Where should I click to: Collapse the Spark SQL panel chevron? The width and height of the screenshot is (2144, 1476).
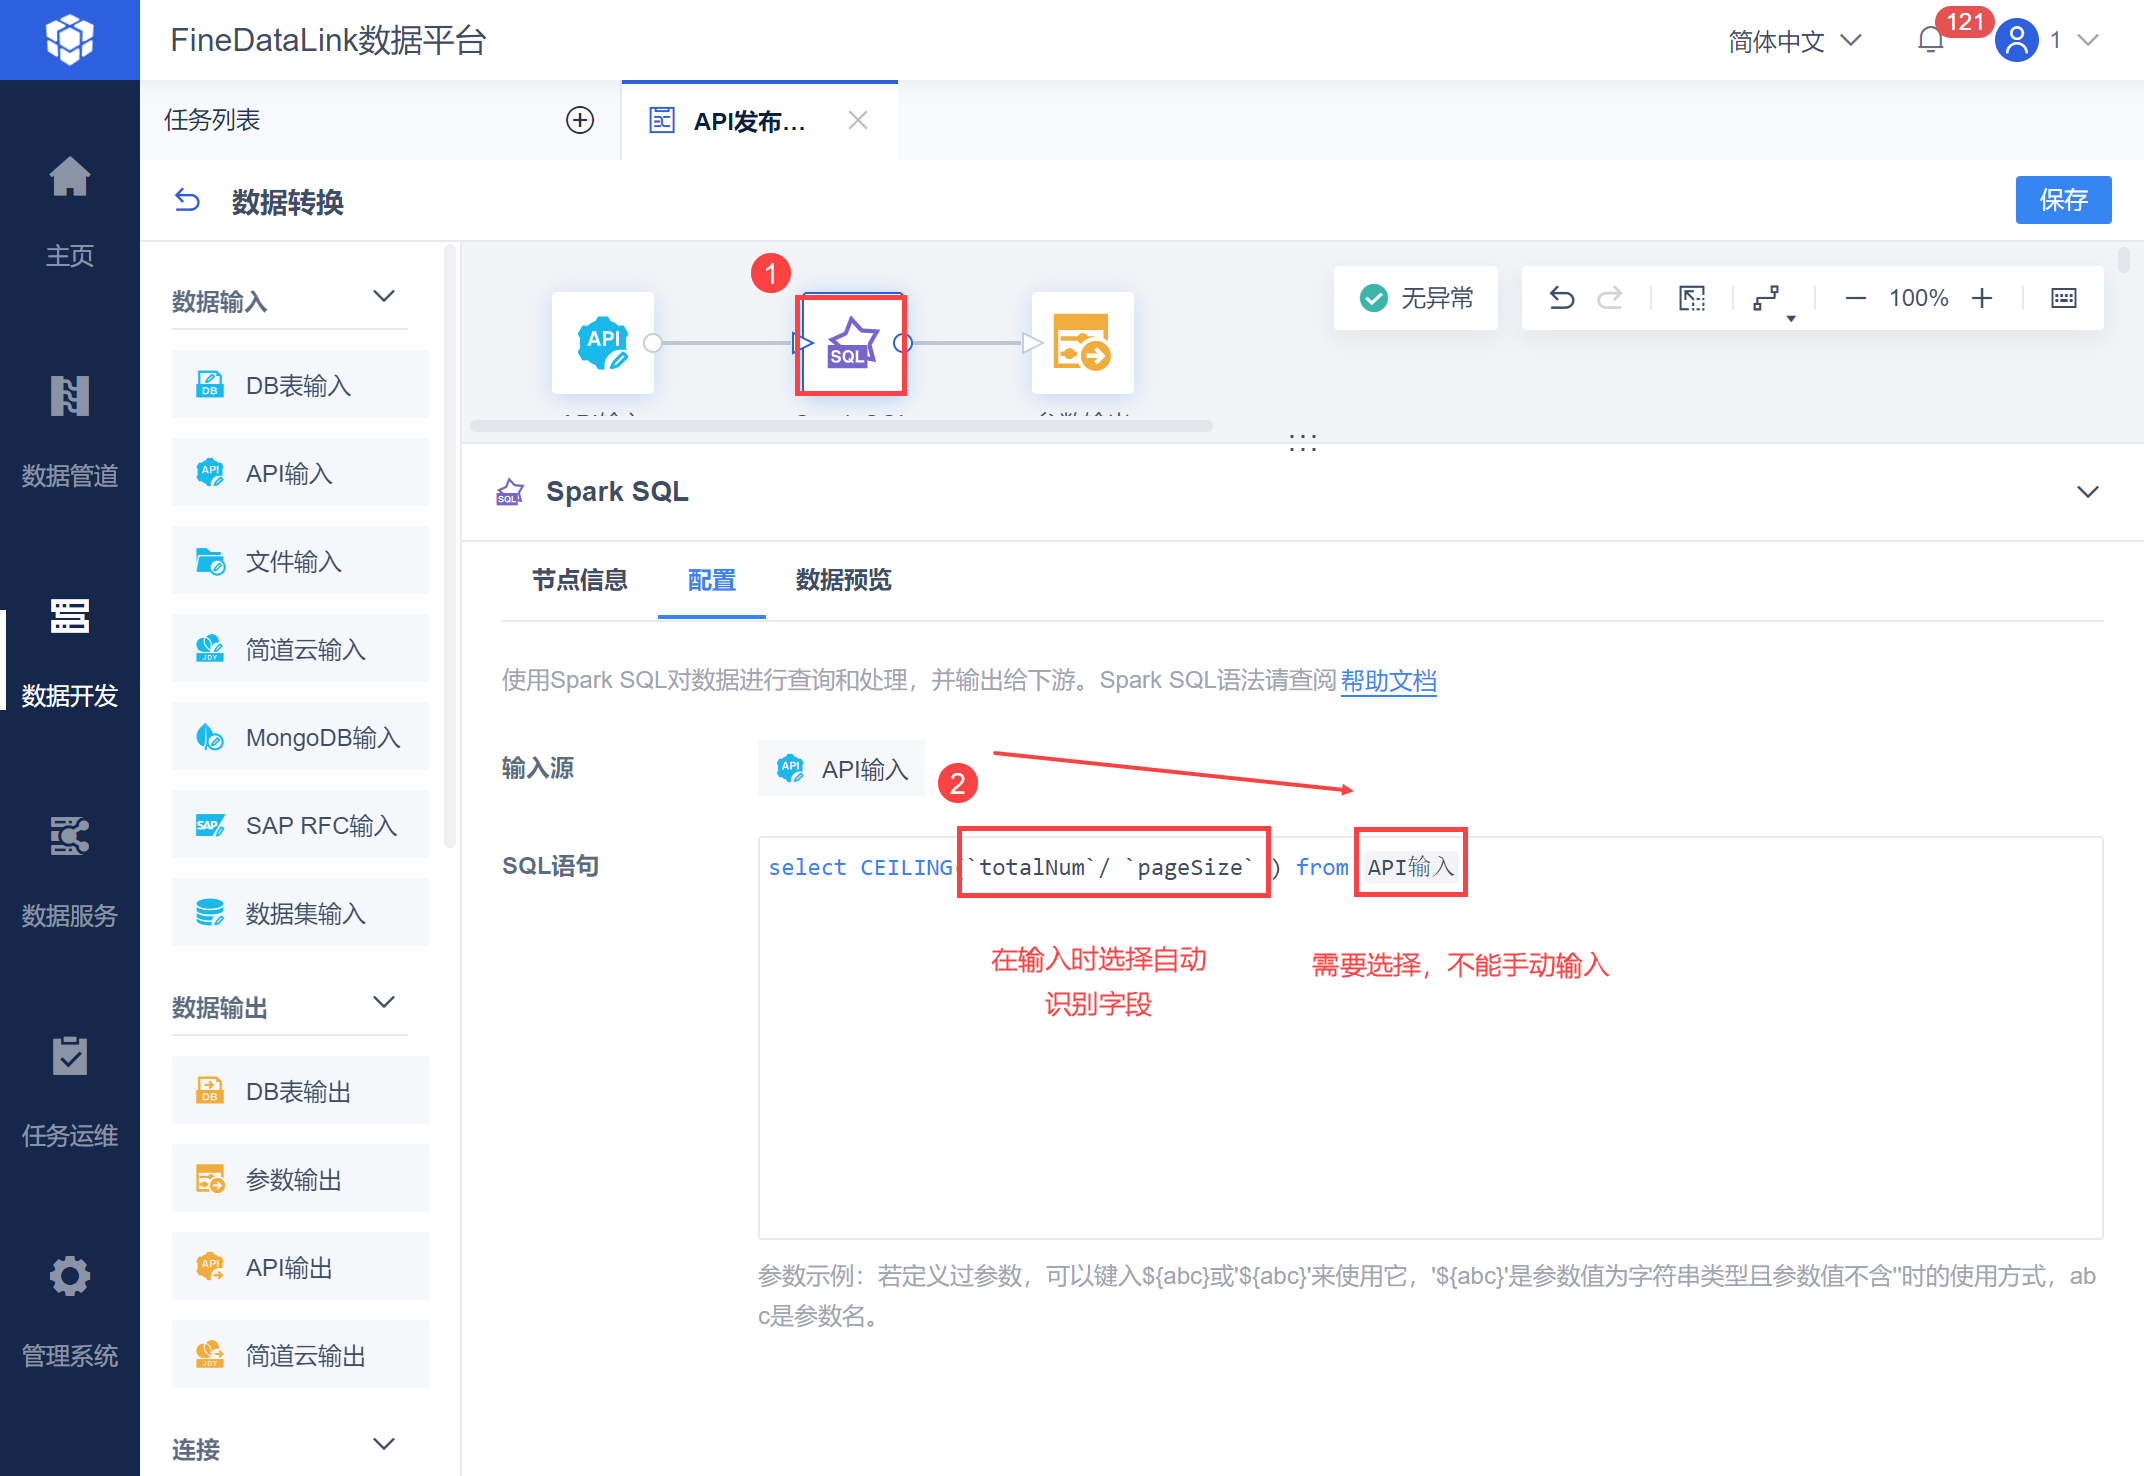click(x=2088, y=492)
